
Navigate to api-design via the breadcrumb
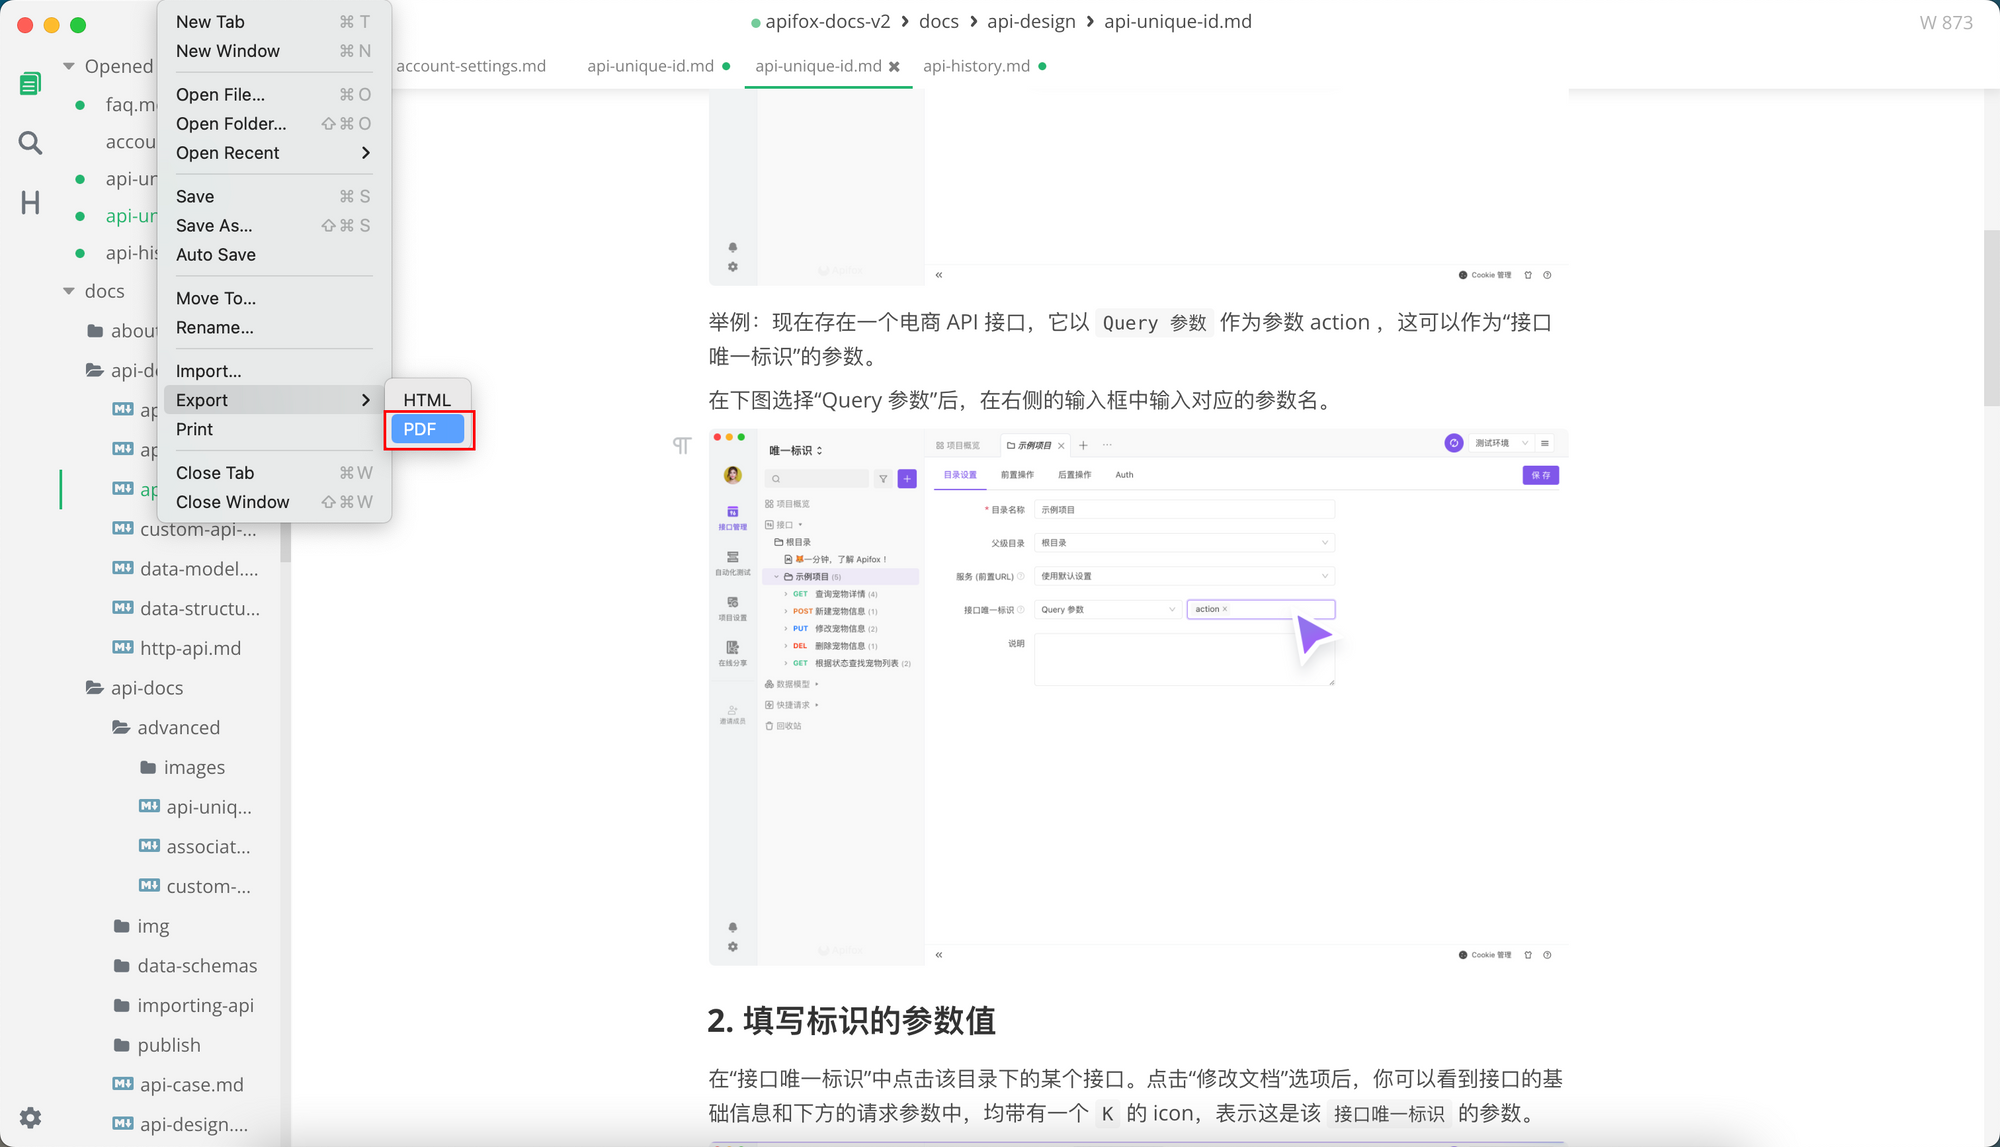1031,21
